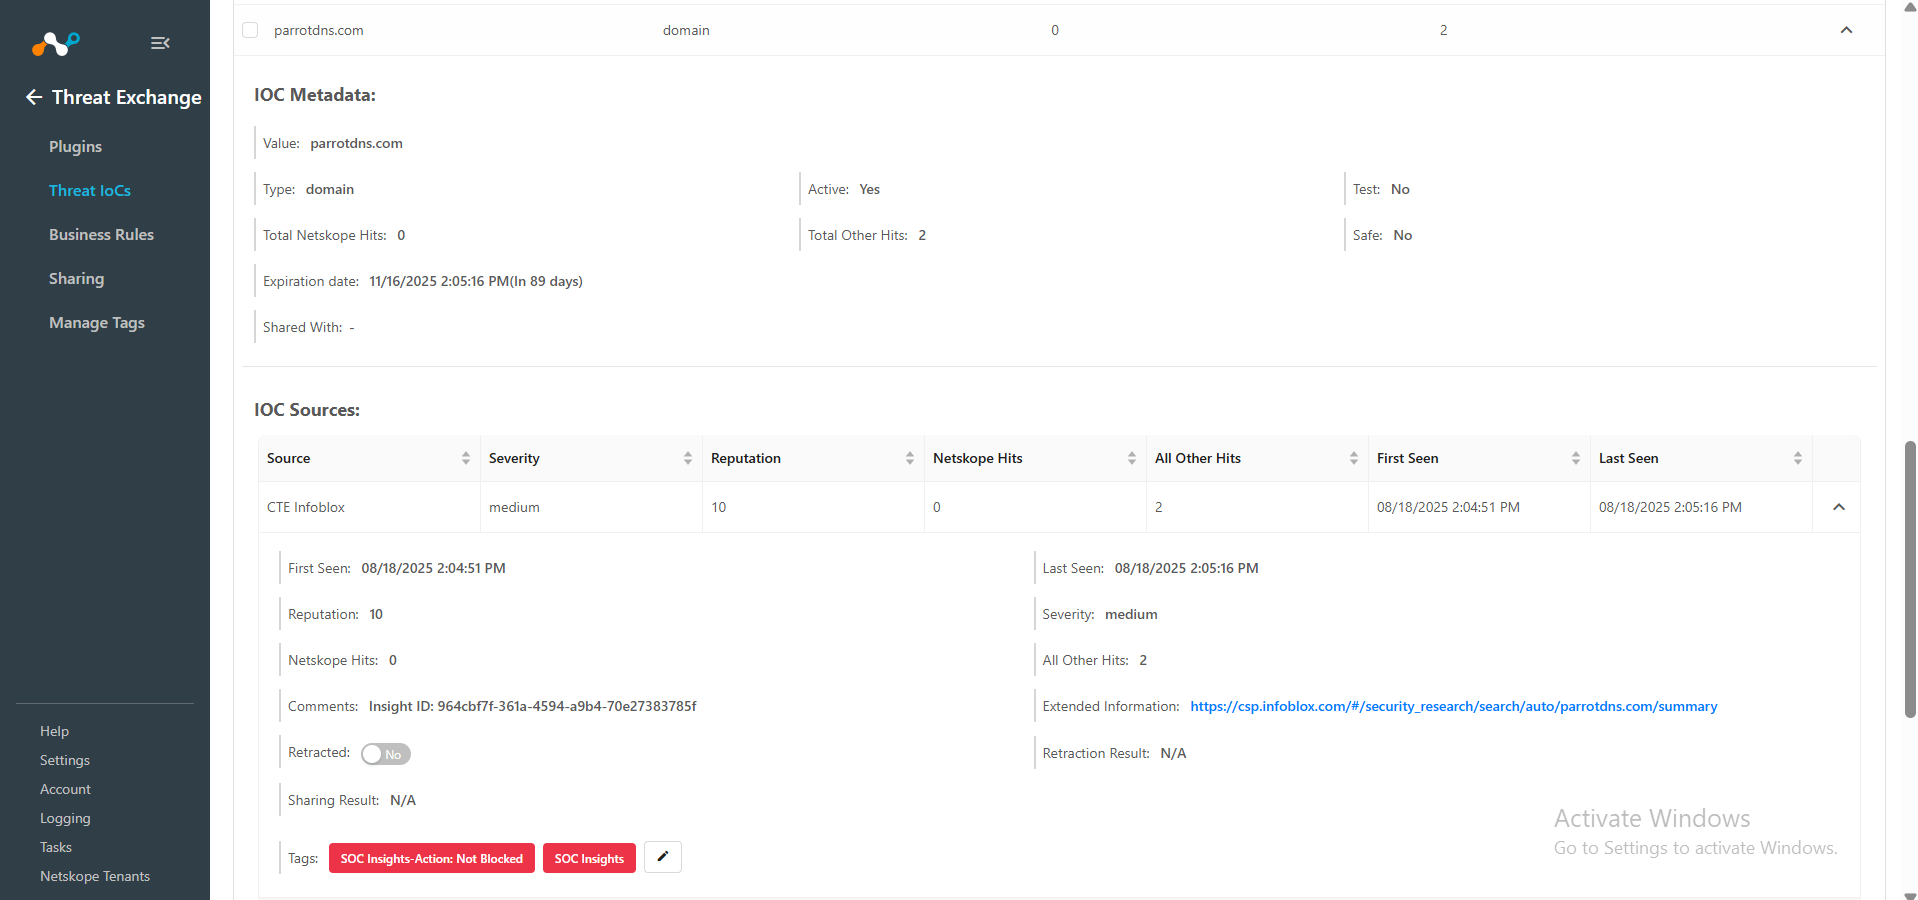This screenshot has height=900, width=1918.
Task: Sort by Last Seen column arrows
Action: tap(1798, 458)
